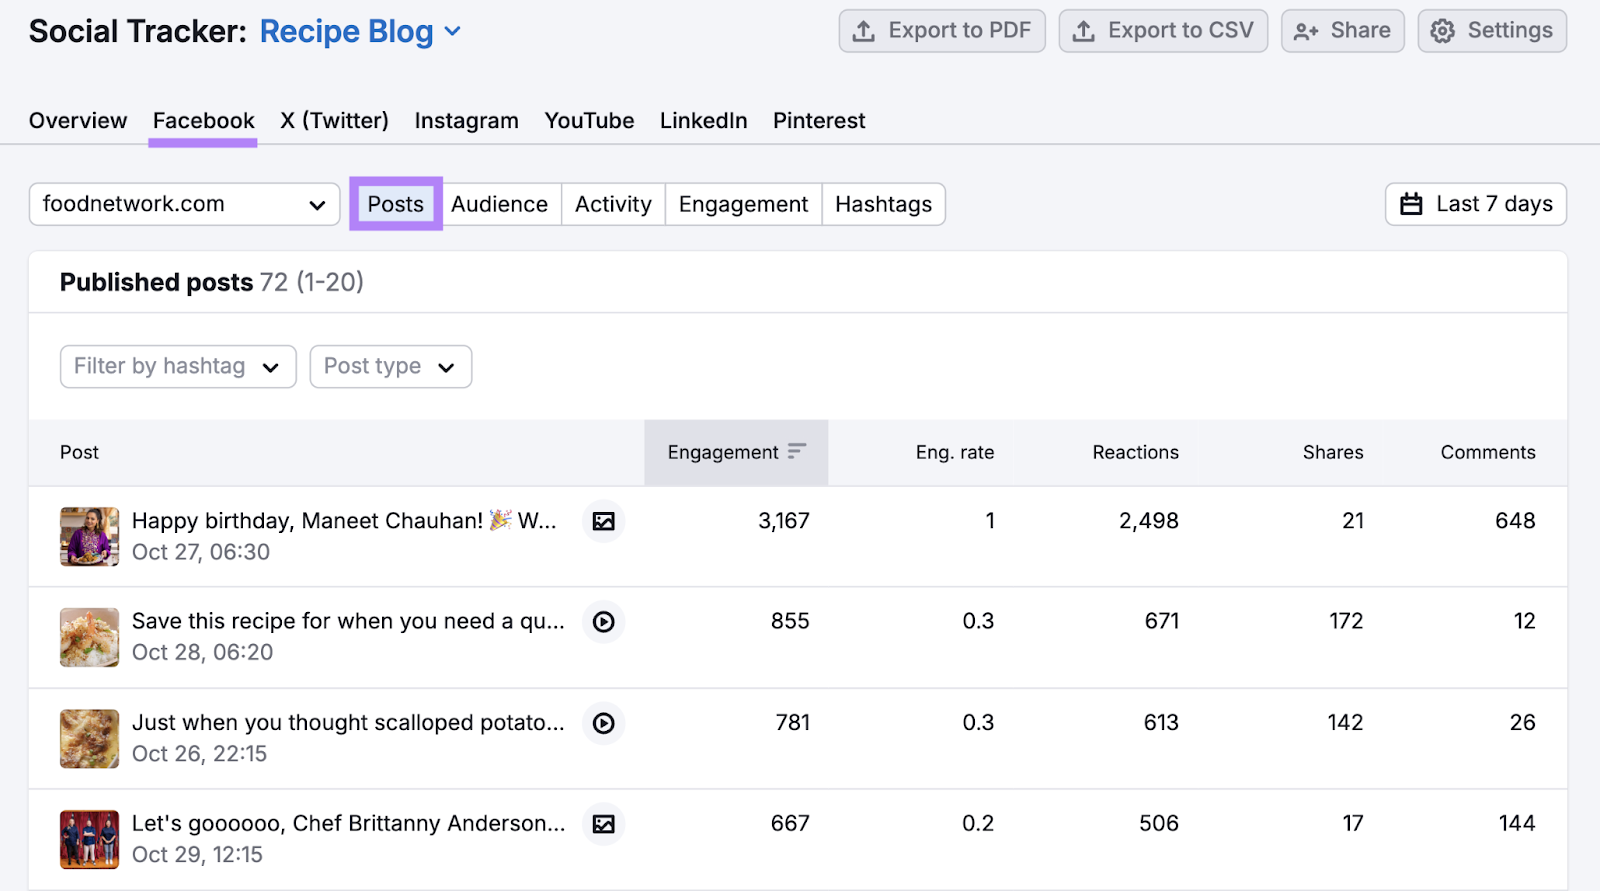Click the date 'Oct 26, 22:15'
This screenshot has width=1600, height=891.
199,754
